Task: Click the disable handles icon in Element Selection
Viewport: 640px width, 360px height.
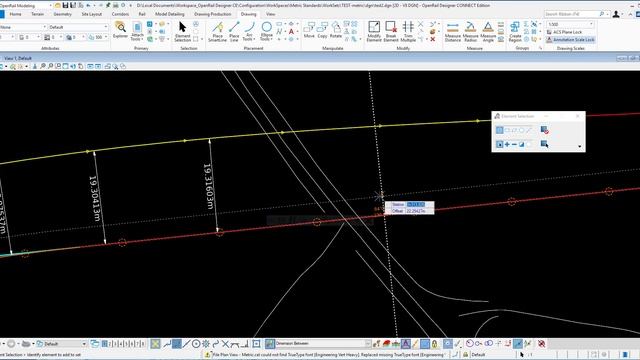Action: point(544,130)
